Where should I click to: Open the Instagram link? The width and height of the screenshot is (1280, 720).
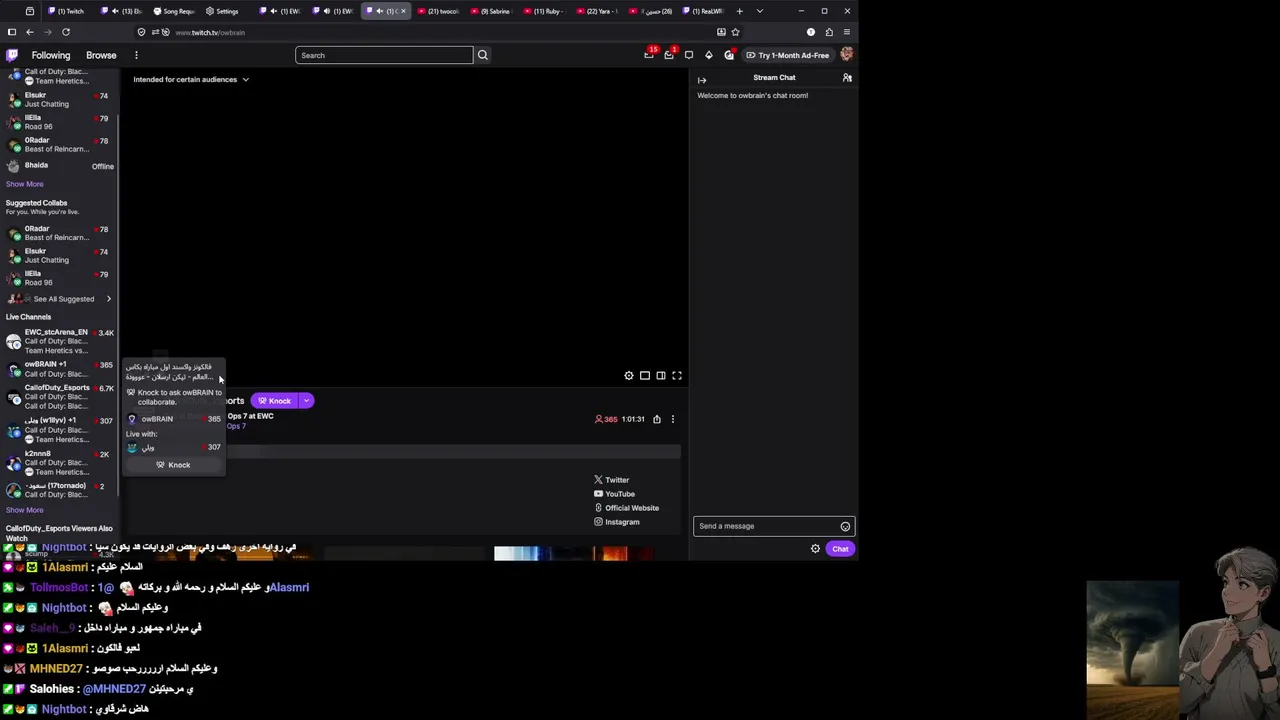click(616, 522)
